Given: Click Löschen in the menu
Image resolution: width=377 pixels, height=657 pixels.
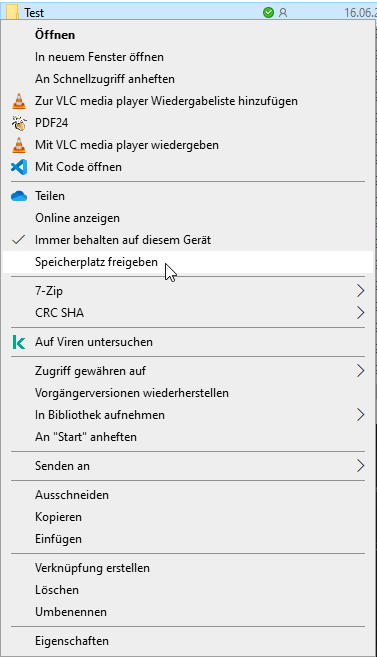Looking at the screenshot, I should 188,590.
